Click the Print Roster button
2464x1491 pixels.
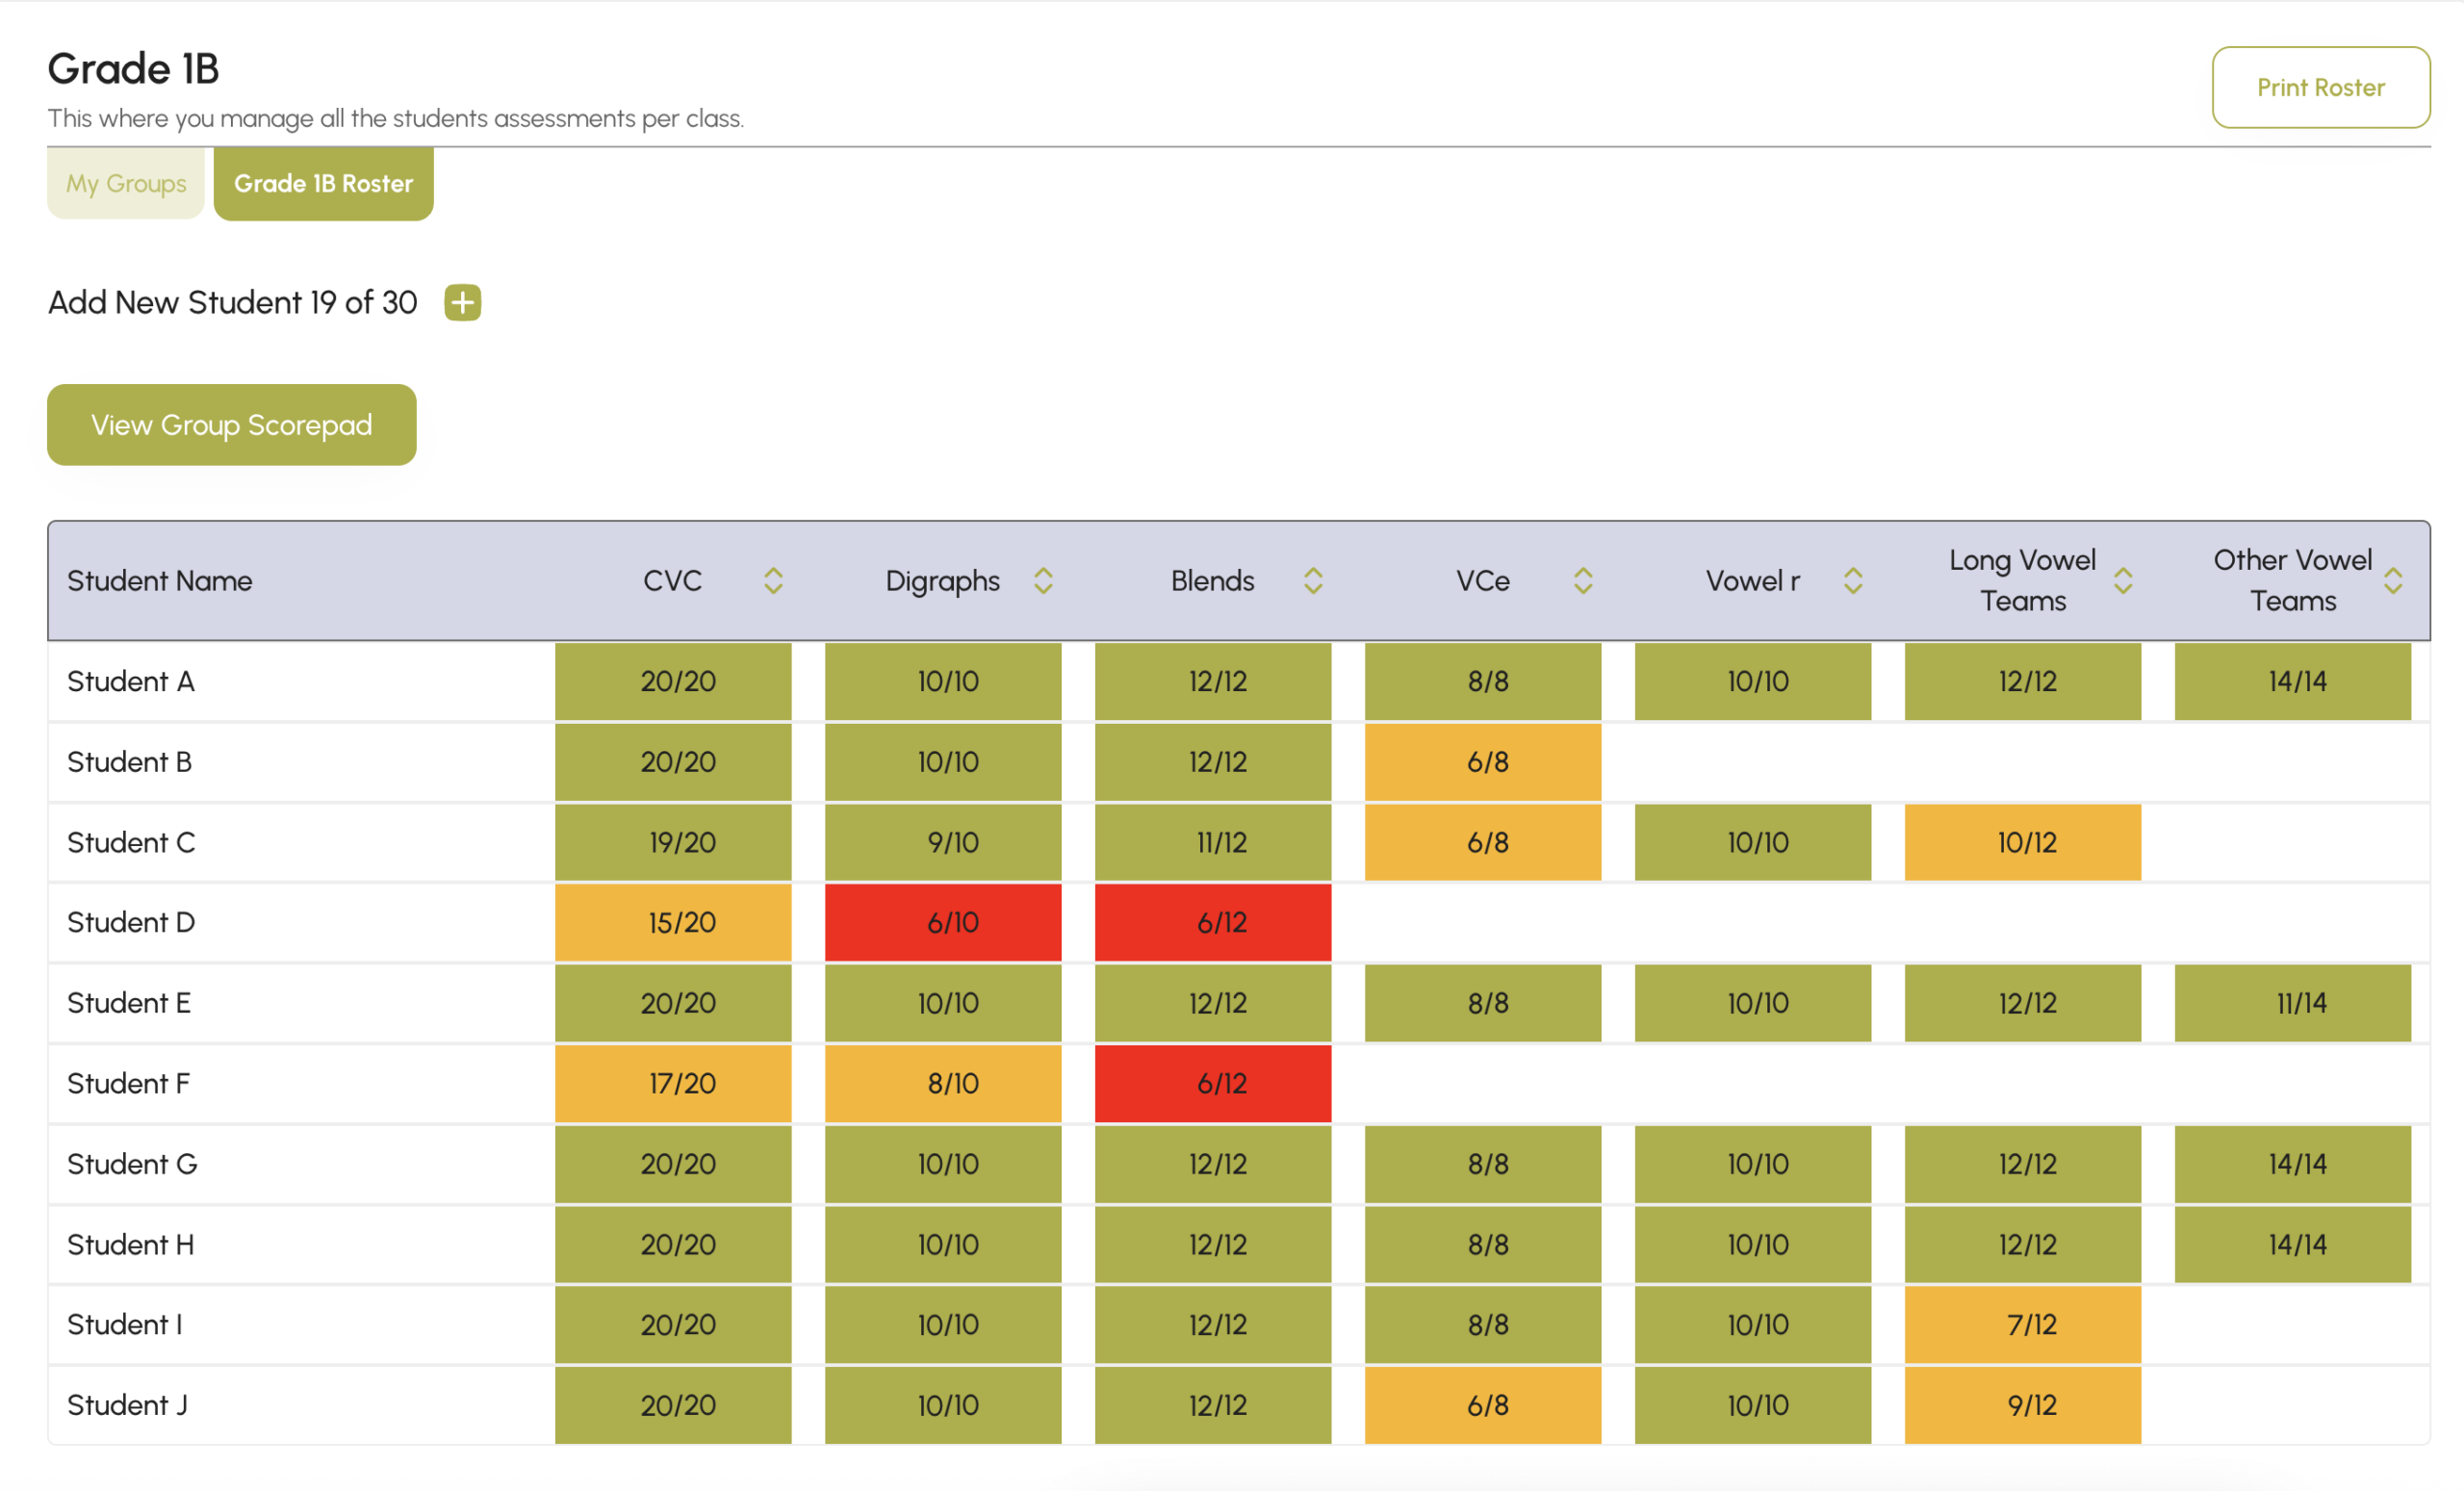pos(2320,88)
